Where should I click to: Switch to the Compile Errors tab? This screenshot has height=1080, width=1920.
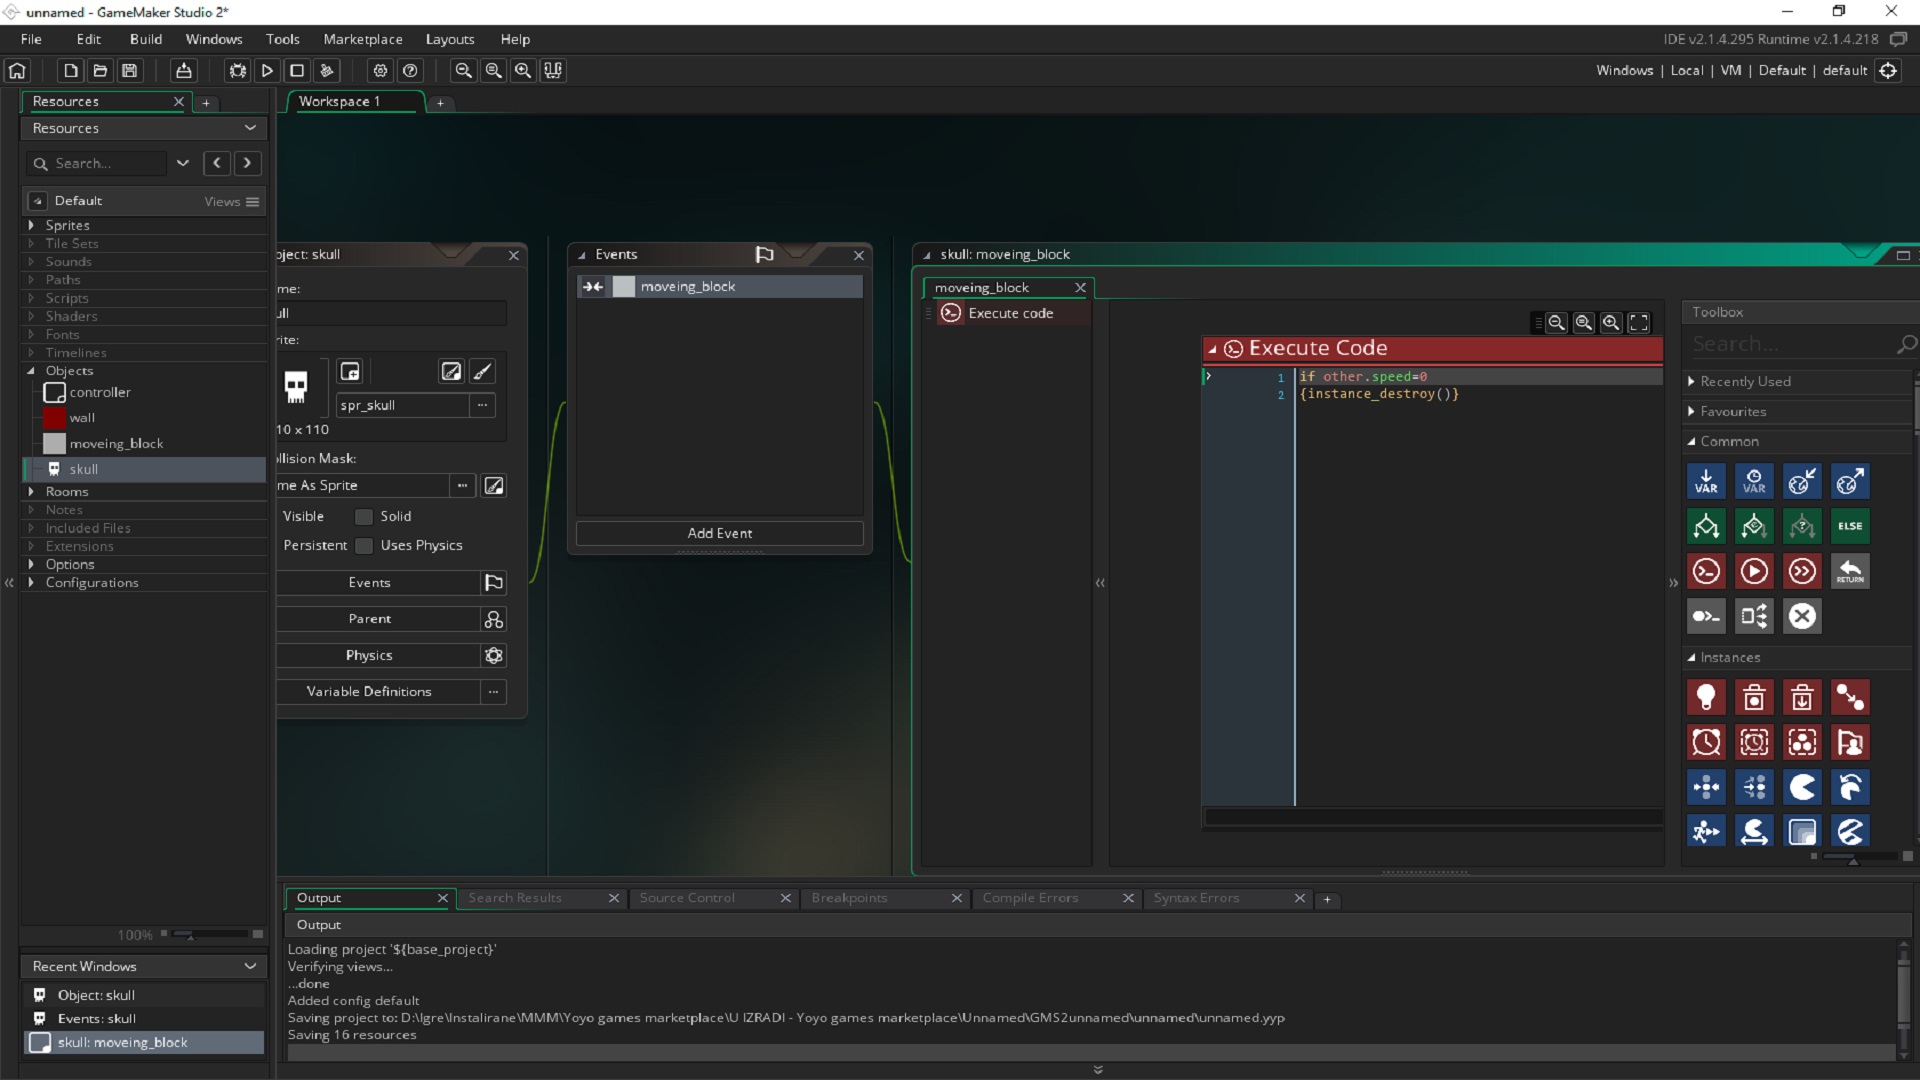(1030, 898)
